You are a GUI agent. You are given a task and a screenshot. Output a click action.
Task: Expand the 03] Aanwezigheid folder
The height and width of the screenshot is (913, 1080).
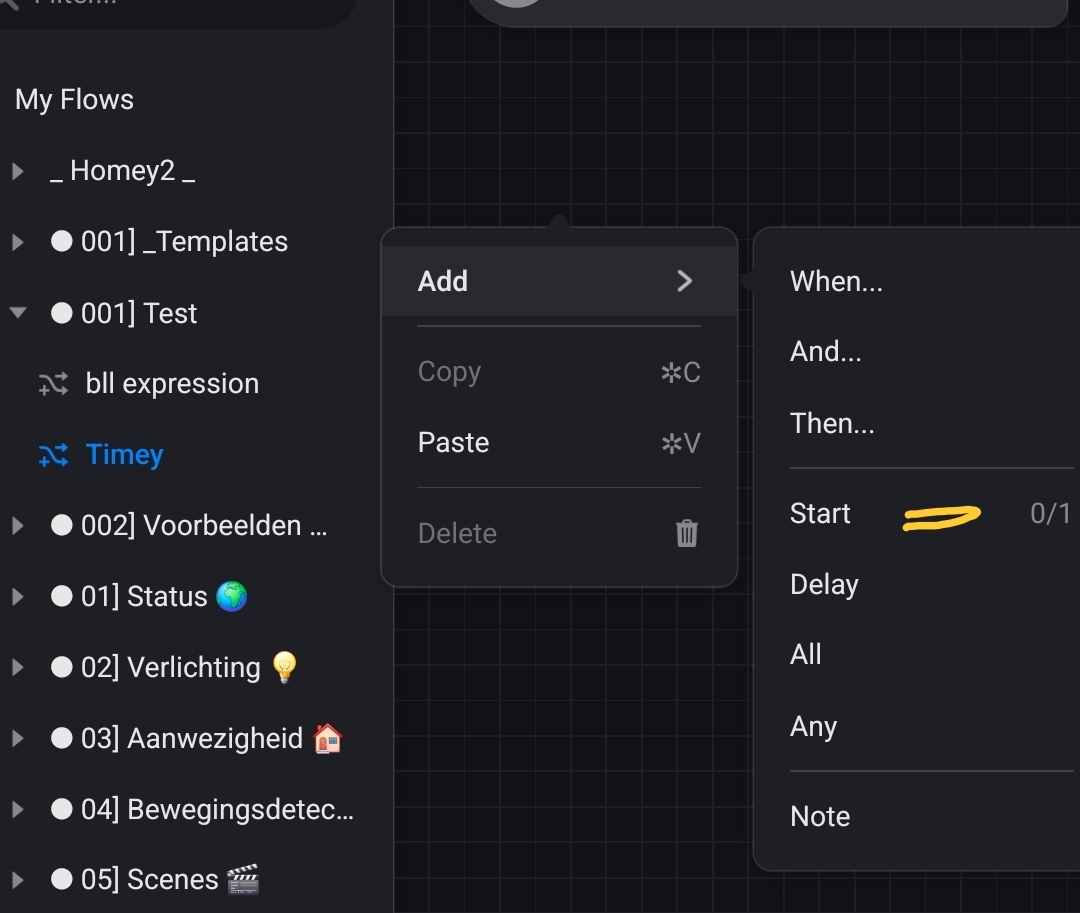tap(17, 738)
